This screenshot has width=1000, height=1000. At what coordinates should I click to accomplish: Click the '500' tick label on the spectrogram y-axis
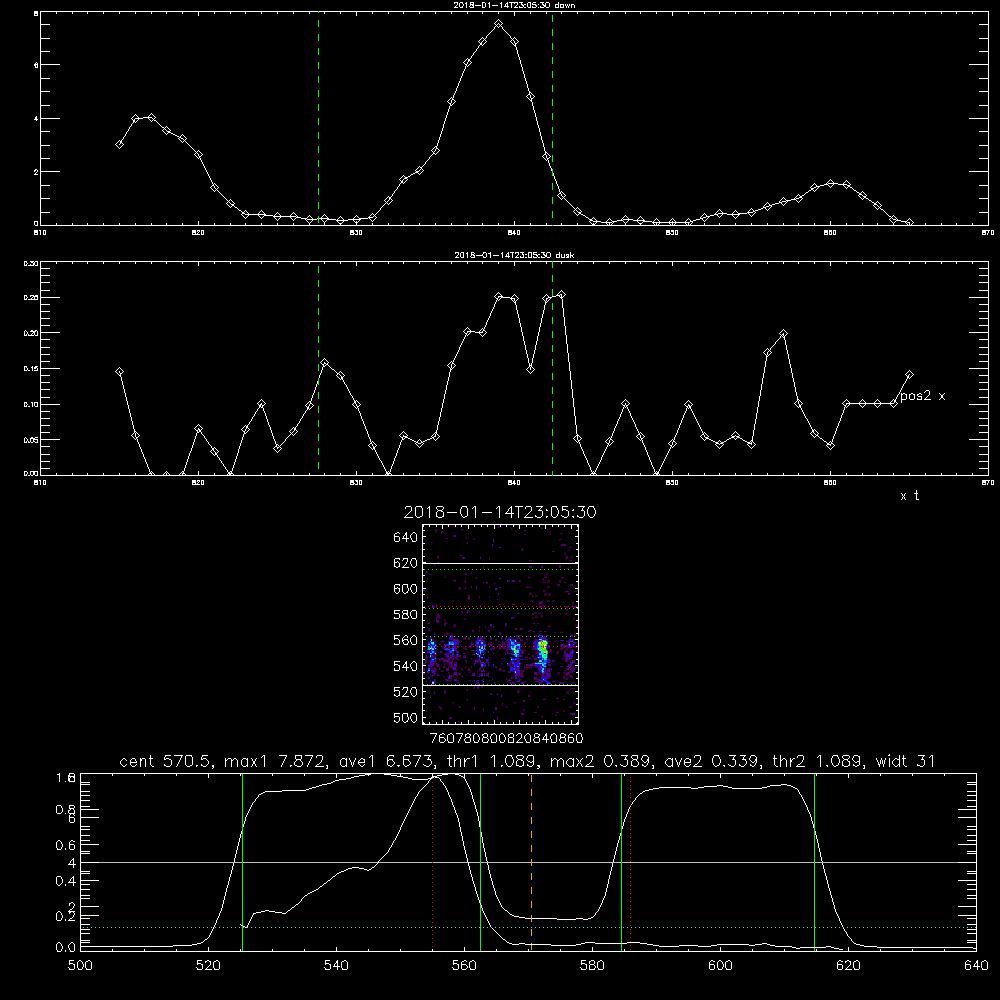406,718
